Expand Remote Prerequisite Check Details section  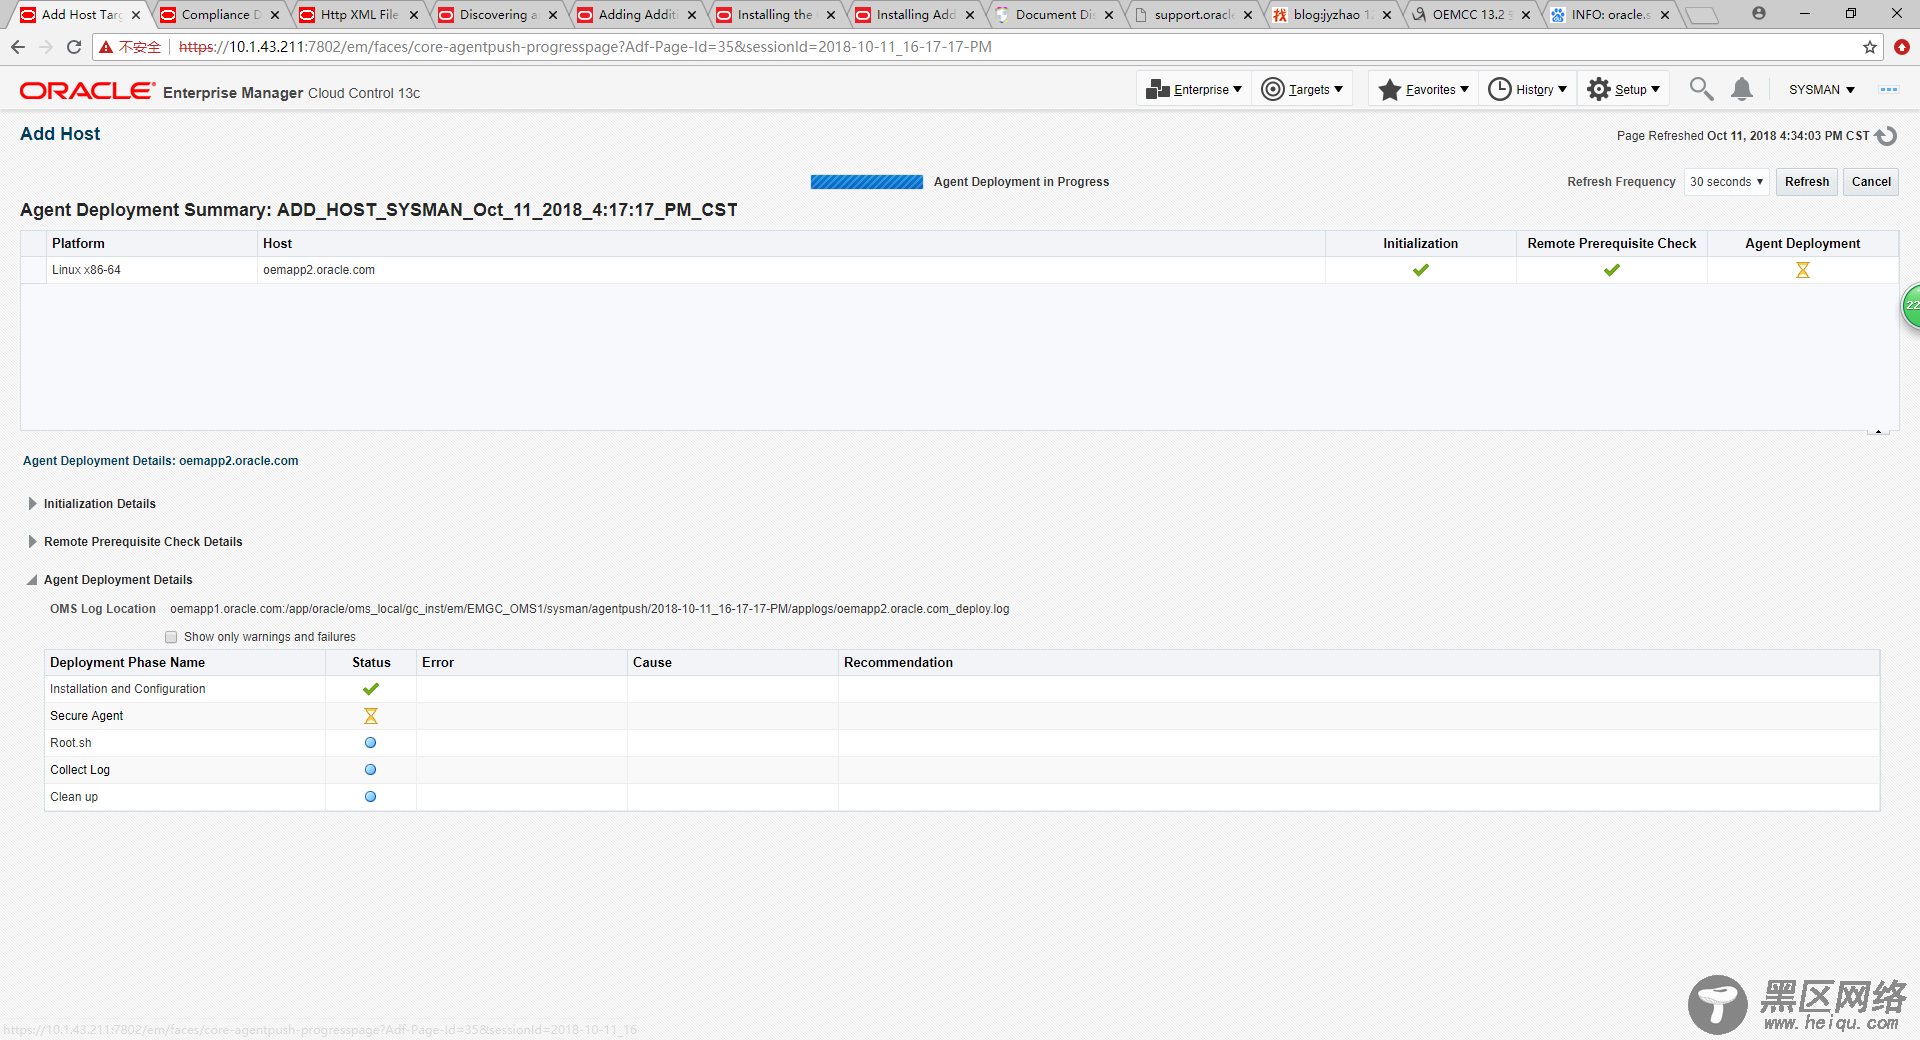point(33,542)
